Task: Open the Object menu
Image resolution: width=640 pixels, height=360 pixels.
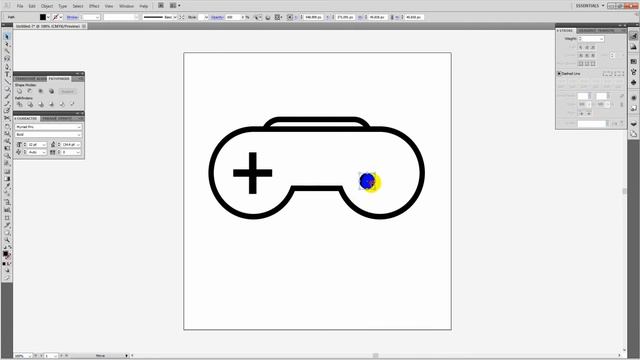Action: point(47,6)
